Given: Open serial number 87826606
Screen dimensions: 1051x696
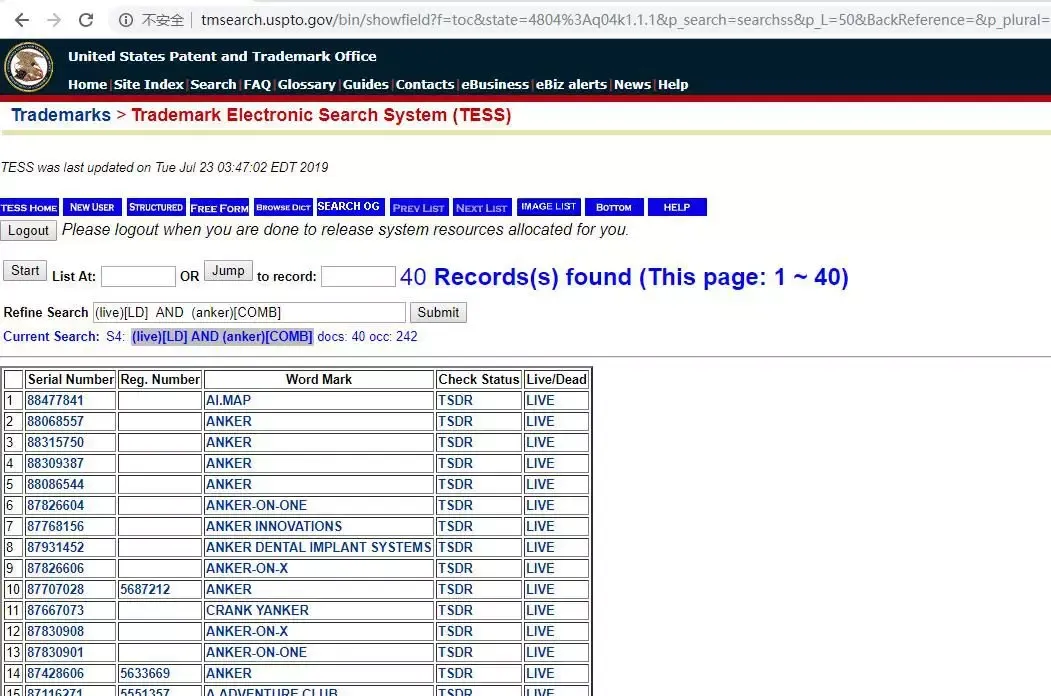Looking at the screenshot, I should tap(55, 568).
